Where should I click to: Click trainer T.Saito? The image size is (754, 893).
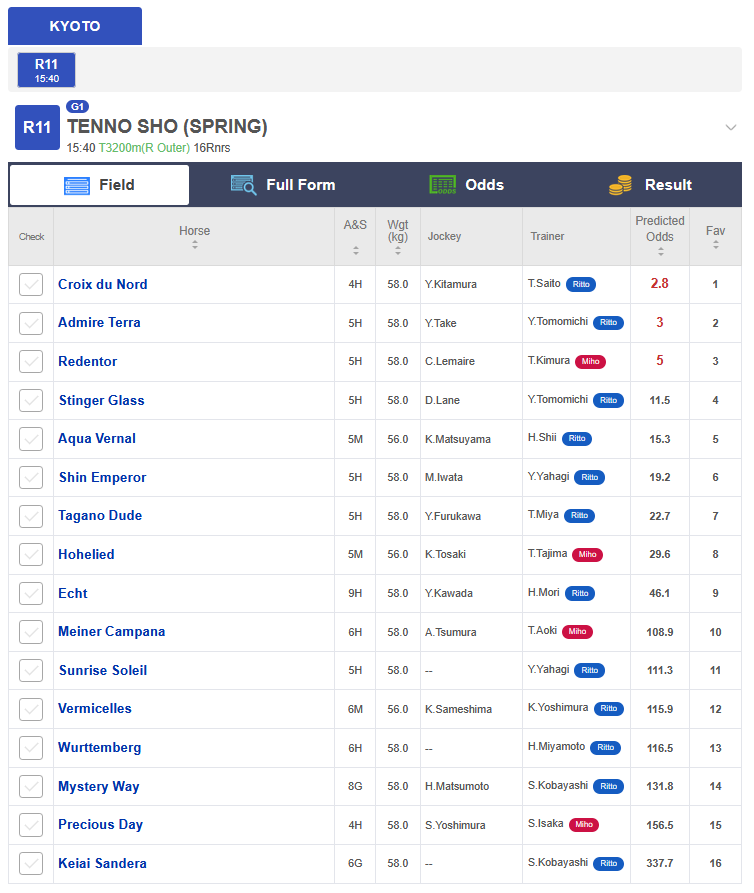[544, 283]
